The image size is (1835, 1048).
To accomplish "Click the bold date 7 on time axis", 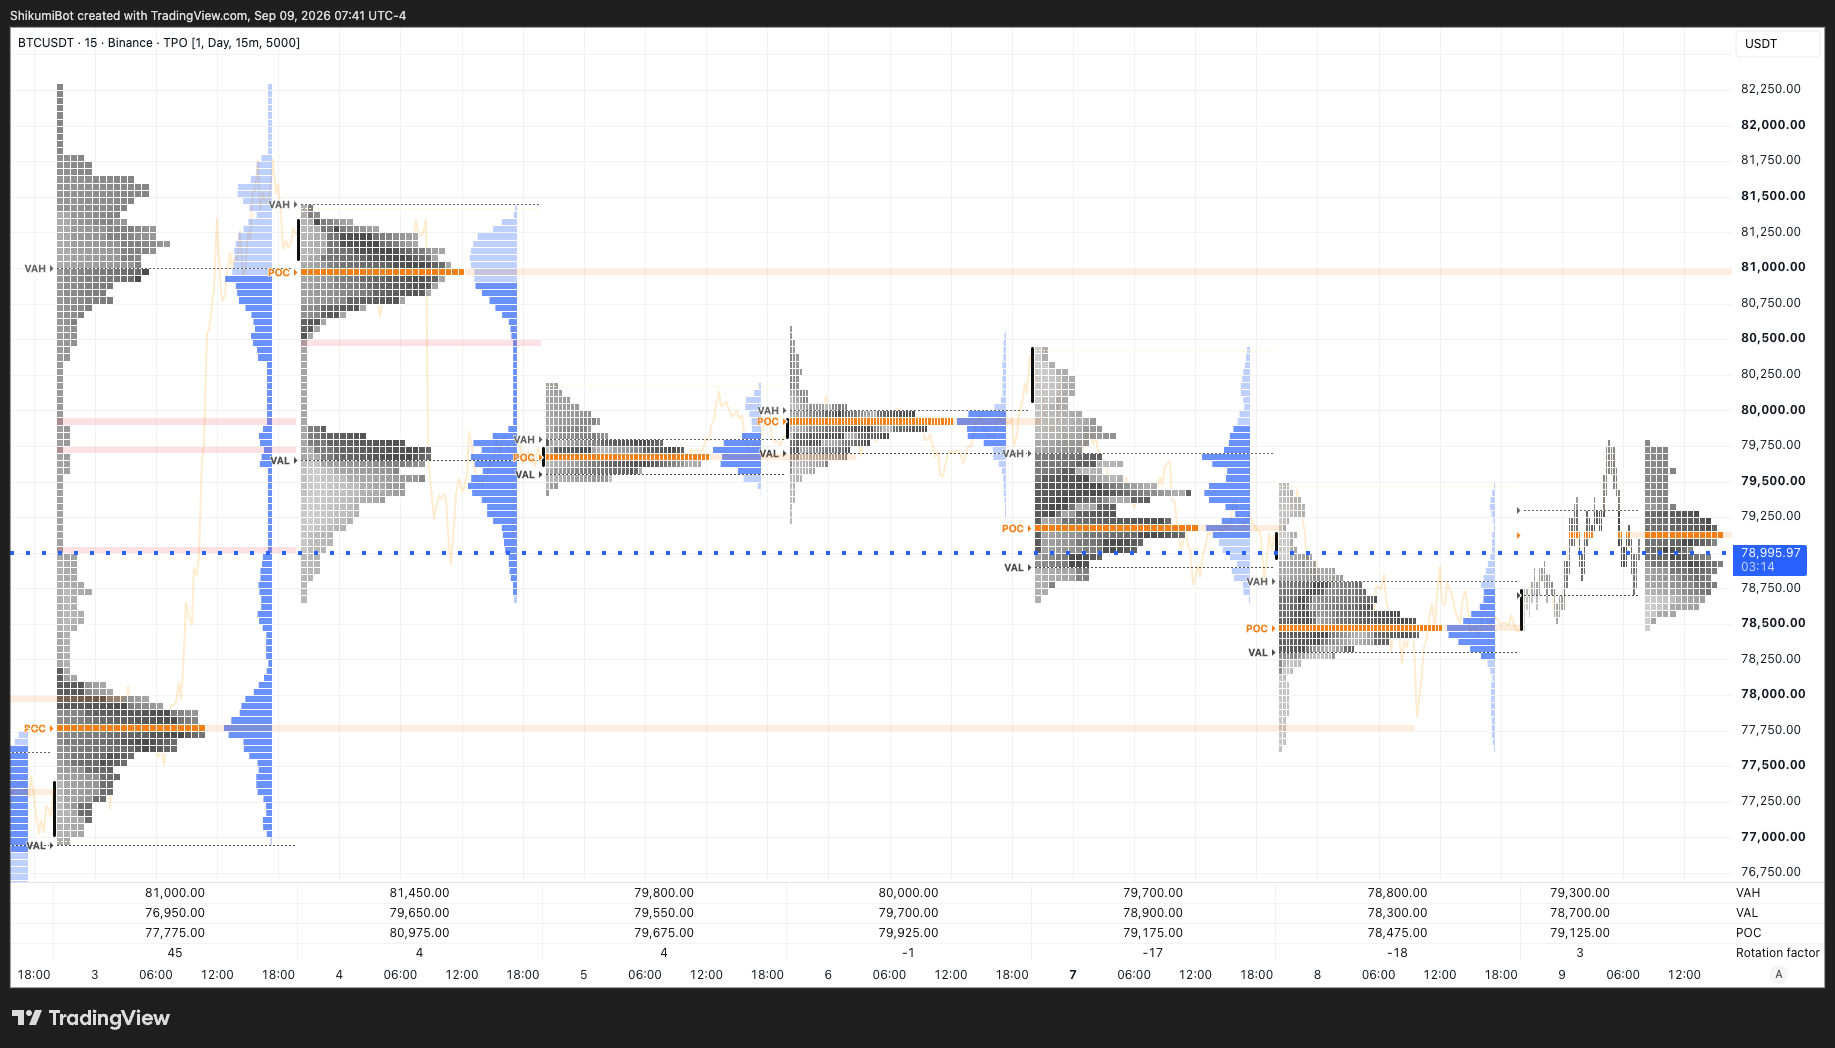I will [1073, 974].
